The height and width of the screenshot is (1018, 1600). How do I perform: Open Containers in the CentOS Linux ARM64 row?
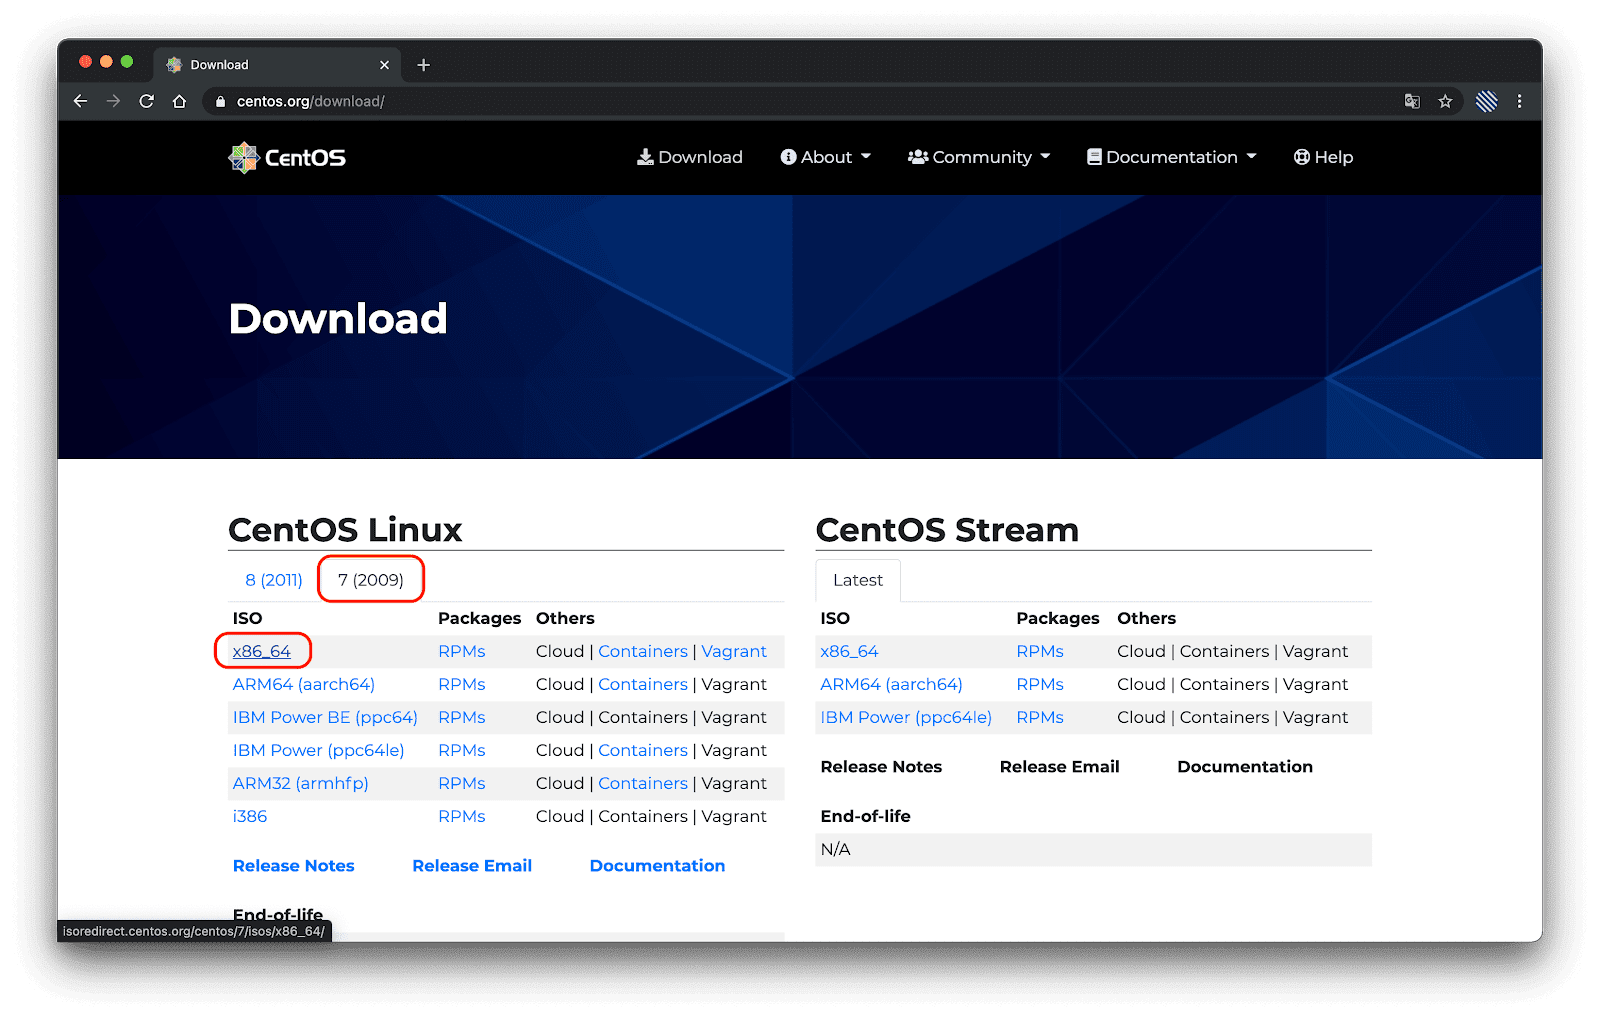pyautogui.click(x=643, y=684)
